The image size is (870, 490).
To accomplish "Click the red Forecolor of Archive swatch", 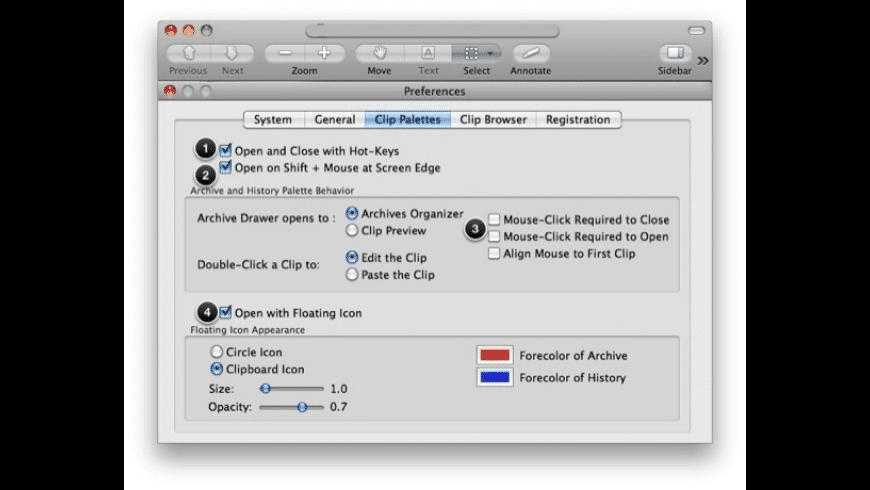I will (x=495, y=355).
